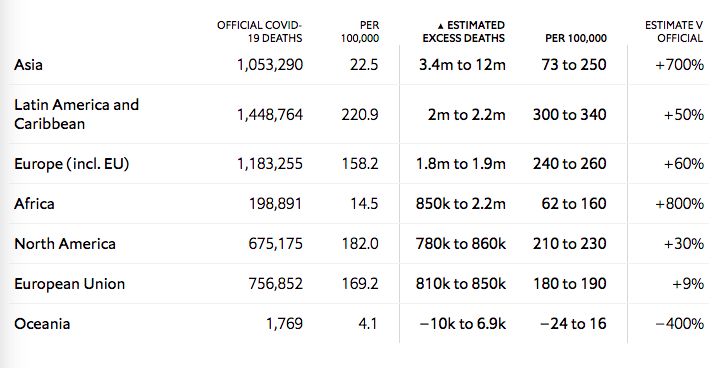Click Oceania's −400% estimate versus official value

click(x=679, y=324)
